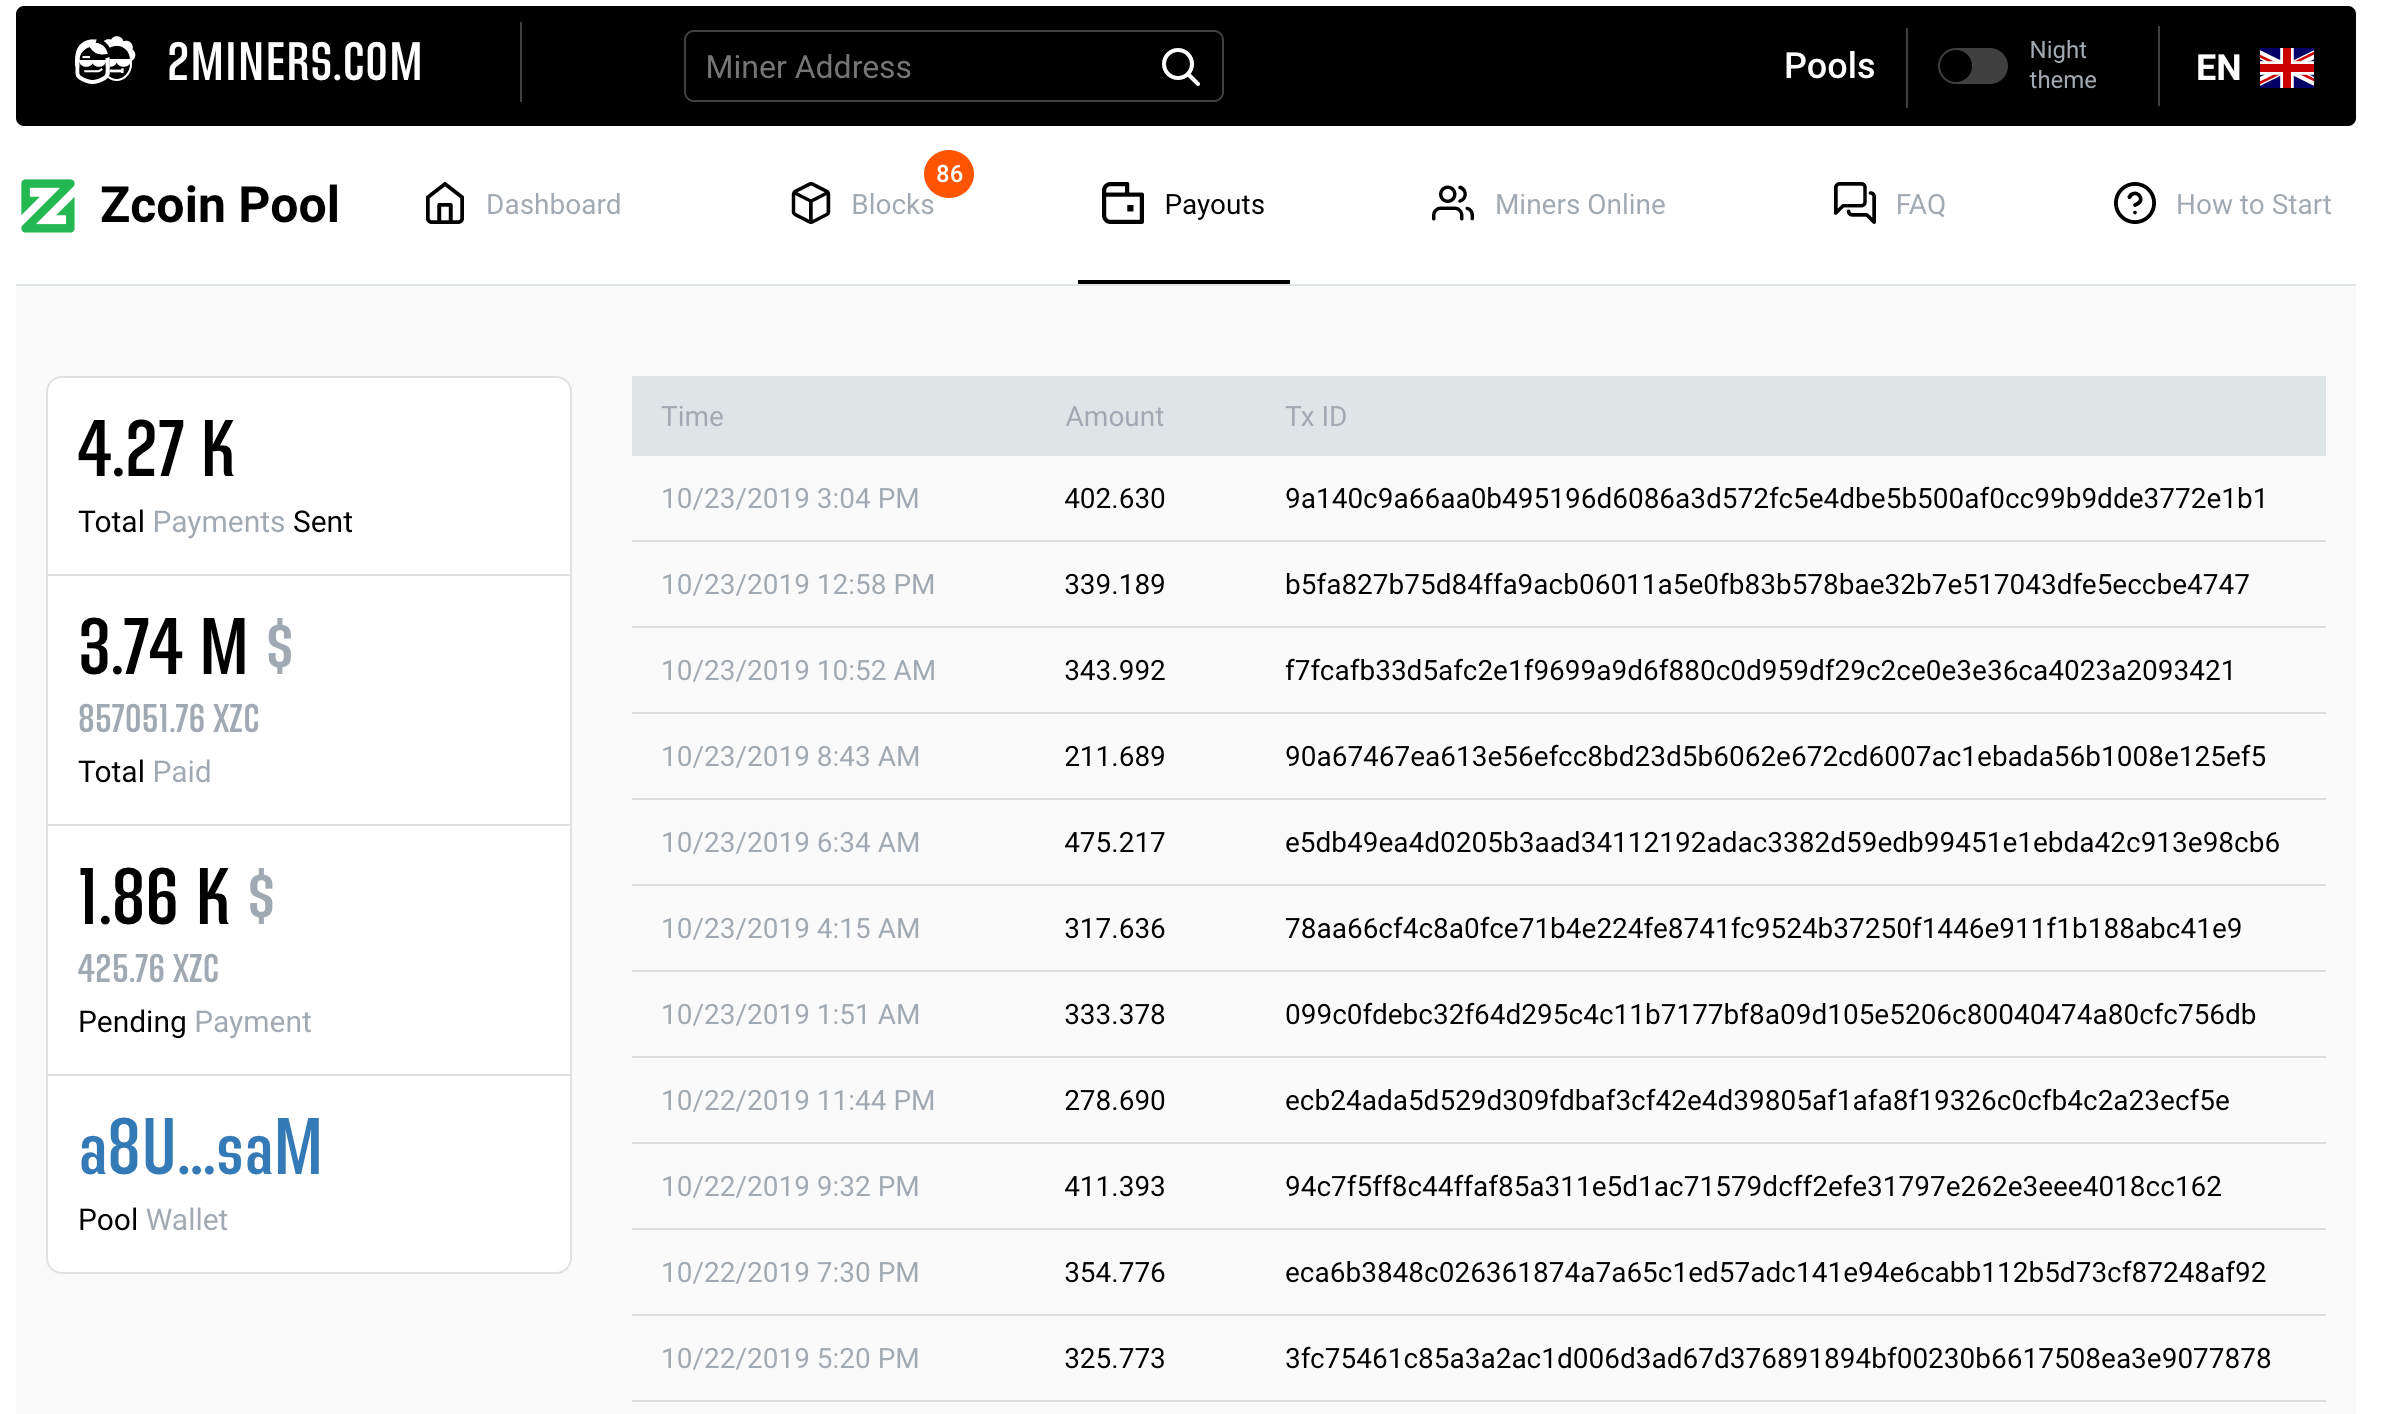
Task: Click the FAQ chat bubbles icon
Action: click(x=1854, y=204)
